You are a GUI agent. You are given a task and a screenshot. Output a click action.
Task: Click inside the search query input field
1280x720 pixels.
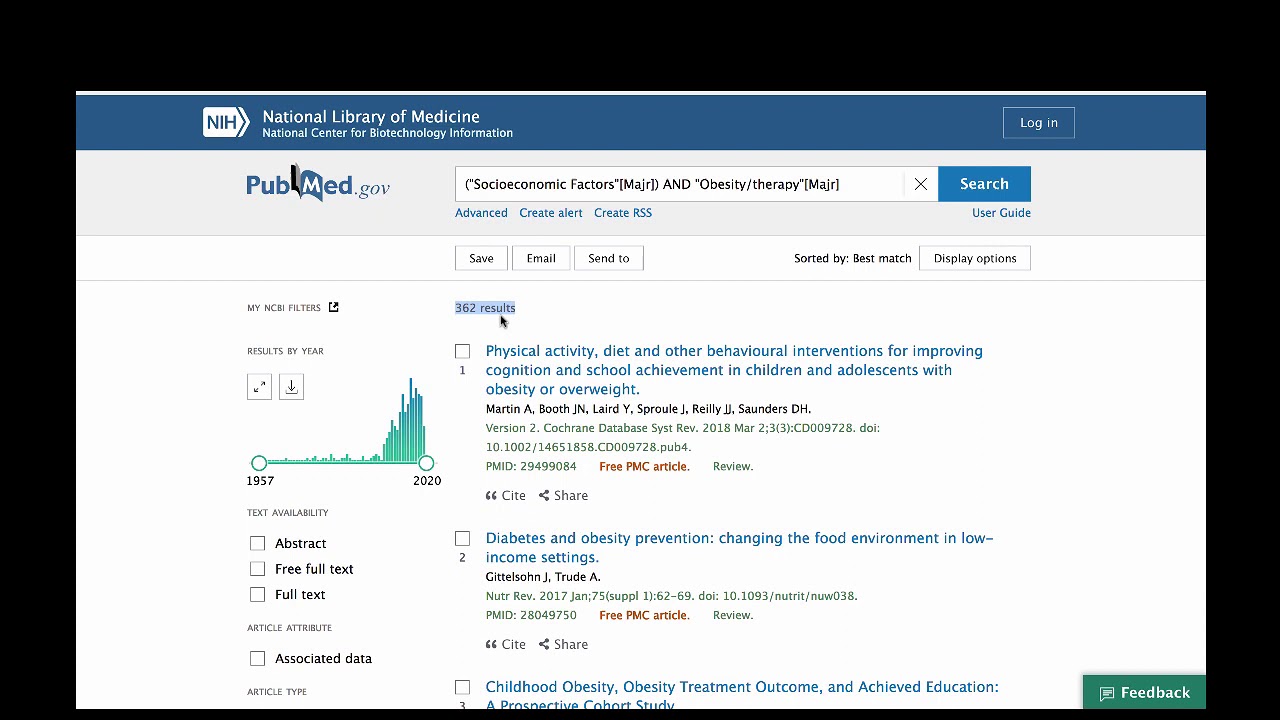680,184
